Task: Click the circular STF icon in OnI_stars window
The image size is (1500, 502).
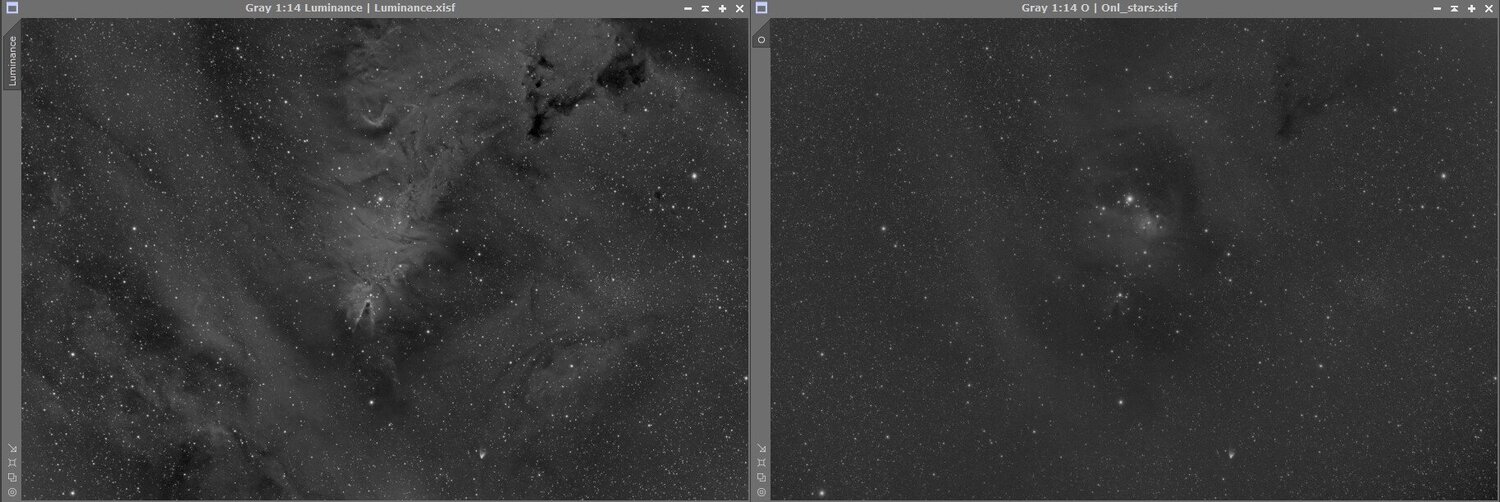Action: (x=762, y=491)
